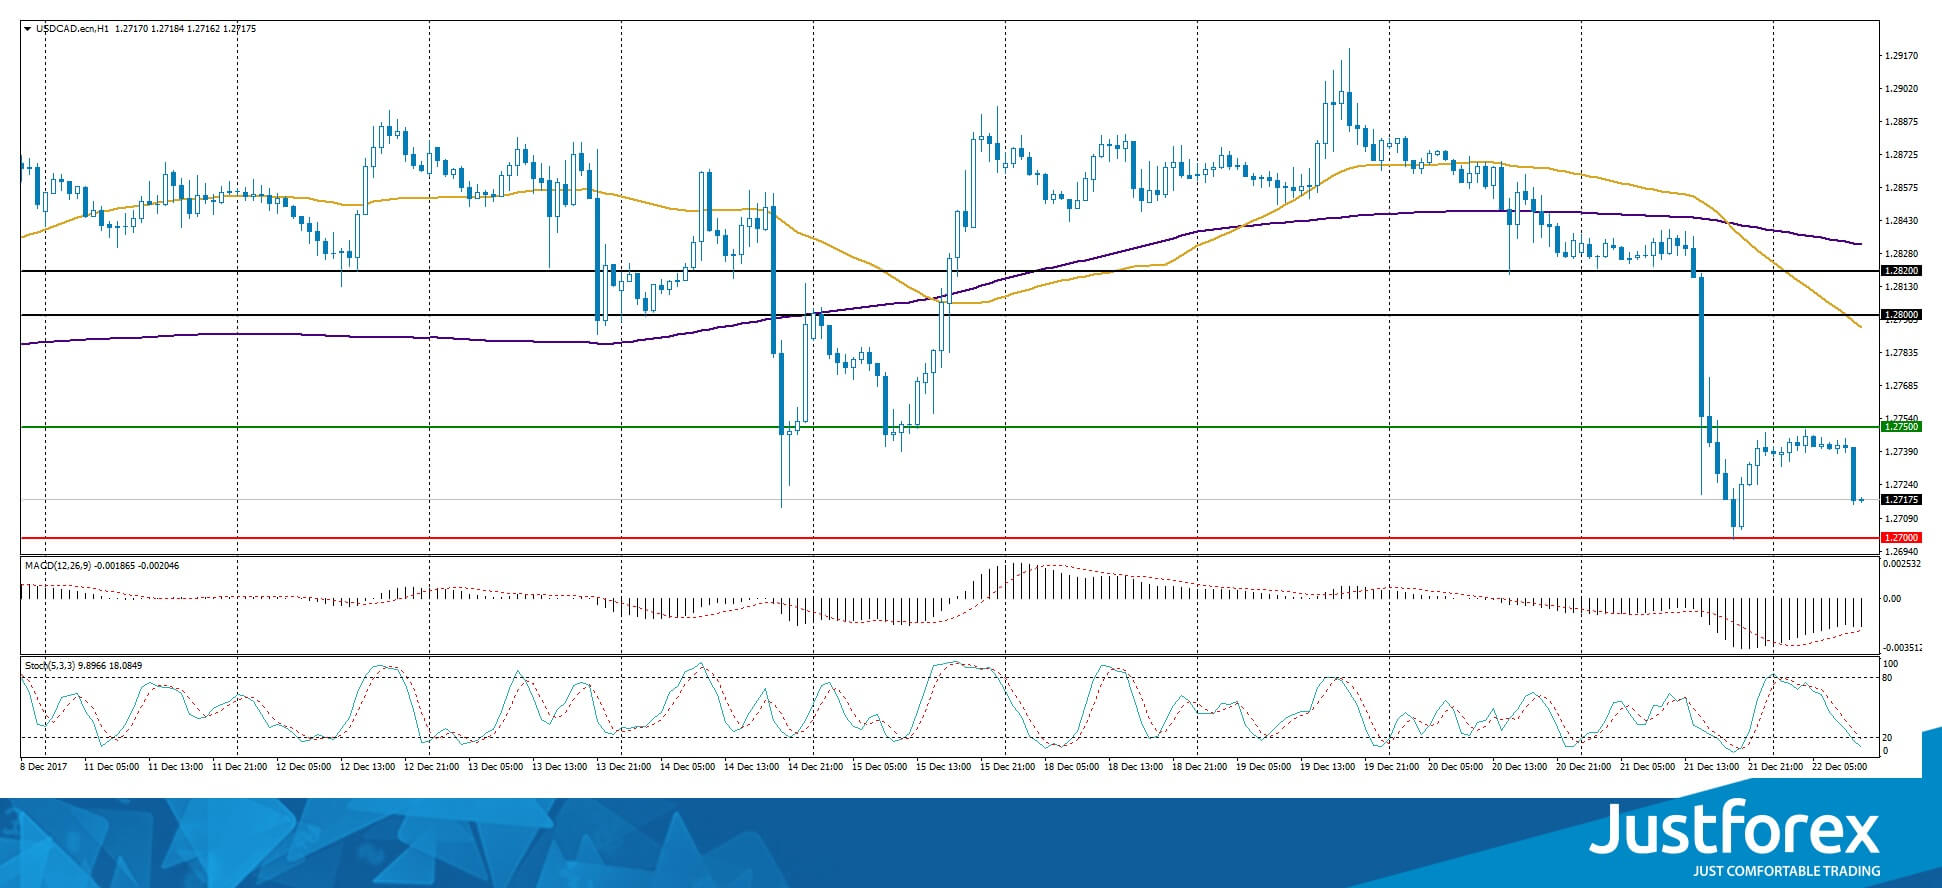Click the current price 1.27175 tag

point(1901,500)
